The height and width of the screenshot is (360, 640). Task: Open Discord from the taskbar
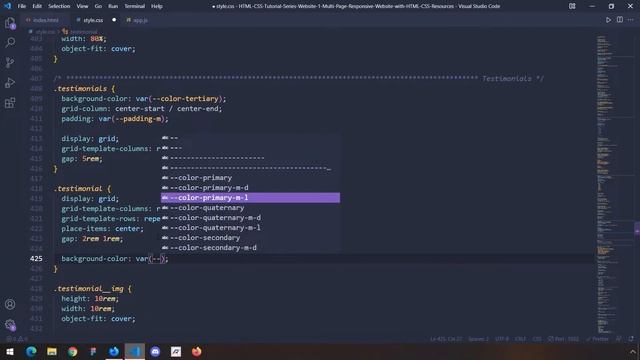pos(155,351)
